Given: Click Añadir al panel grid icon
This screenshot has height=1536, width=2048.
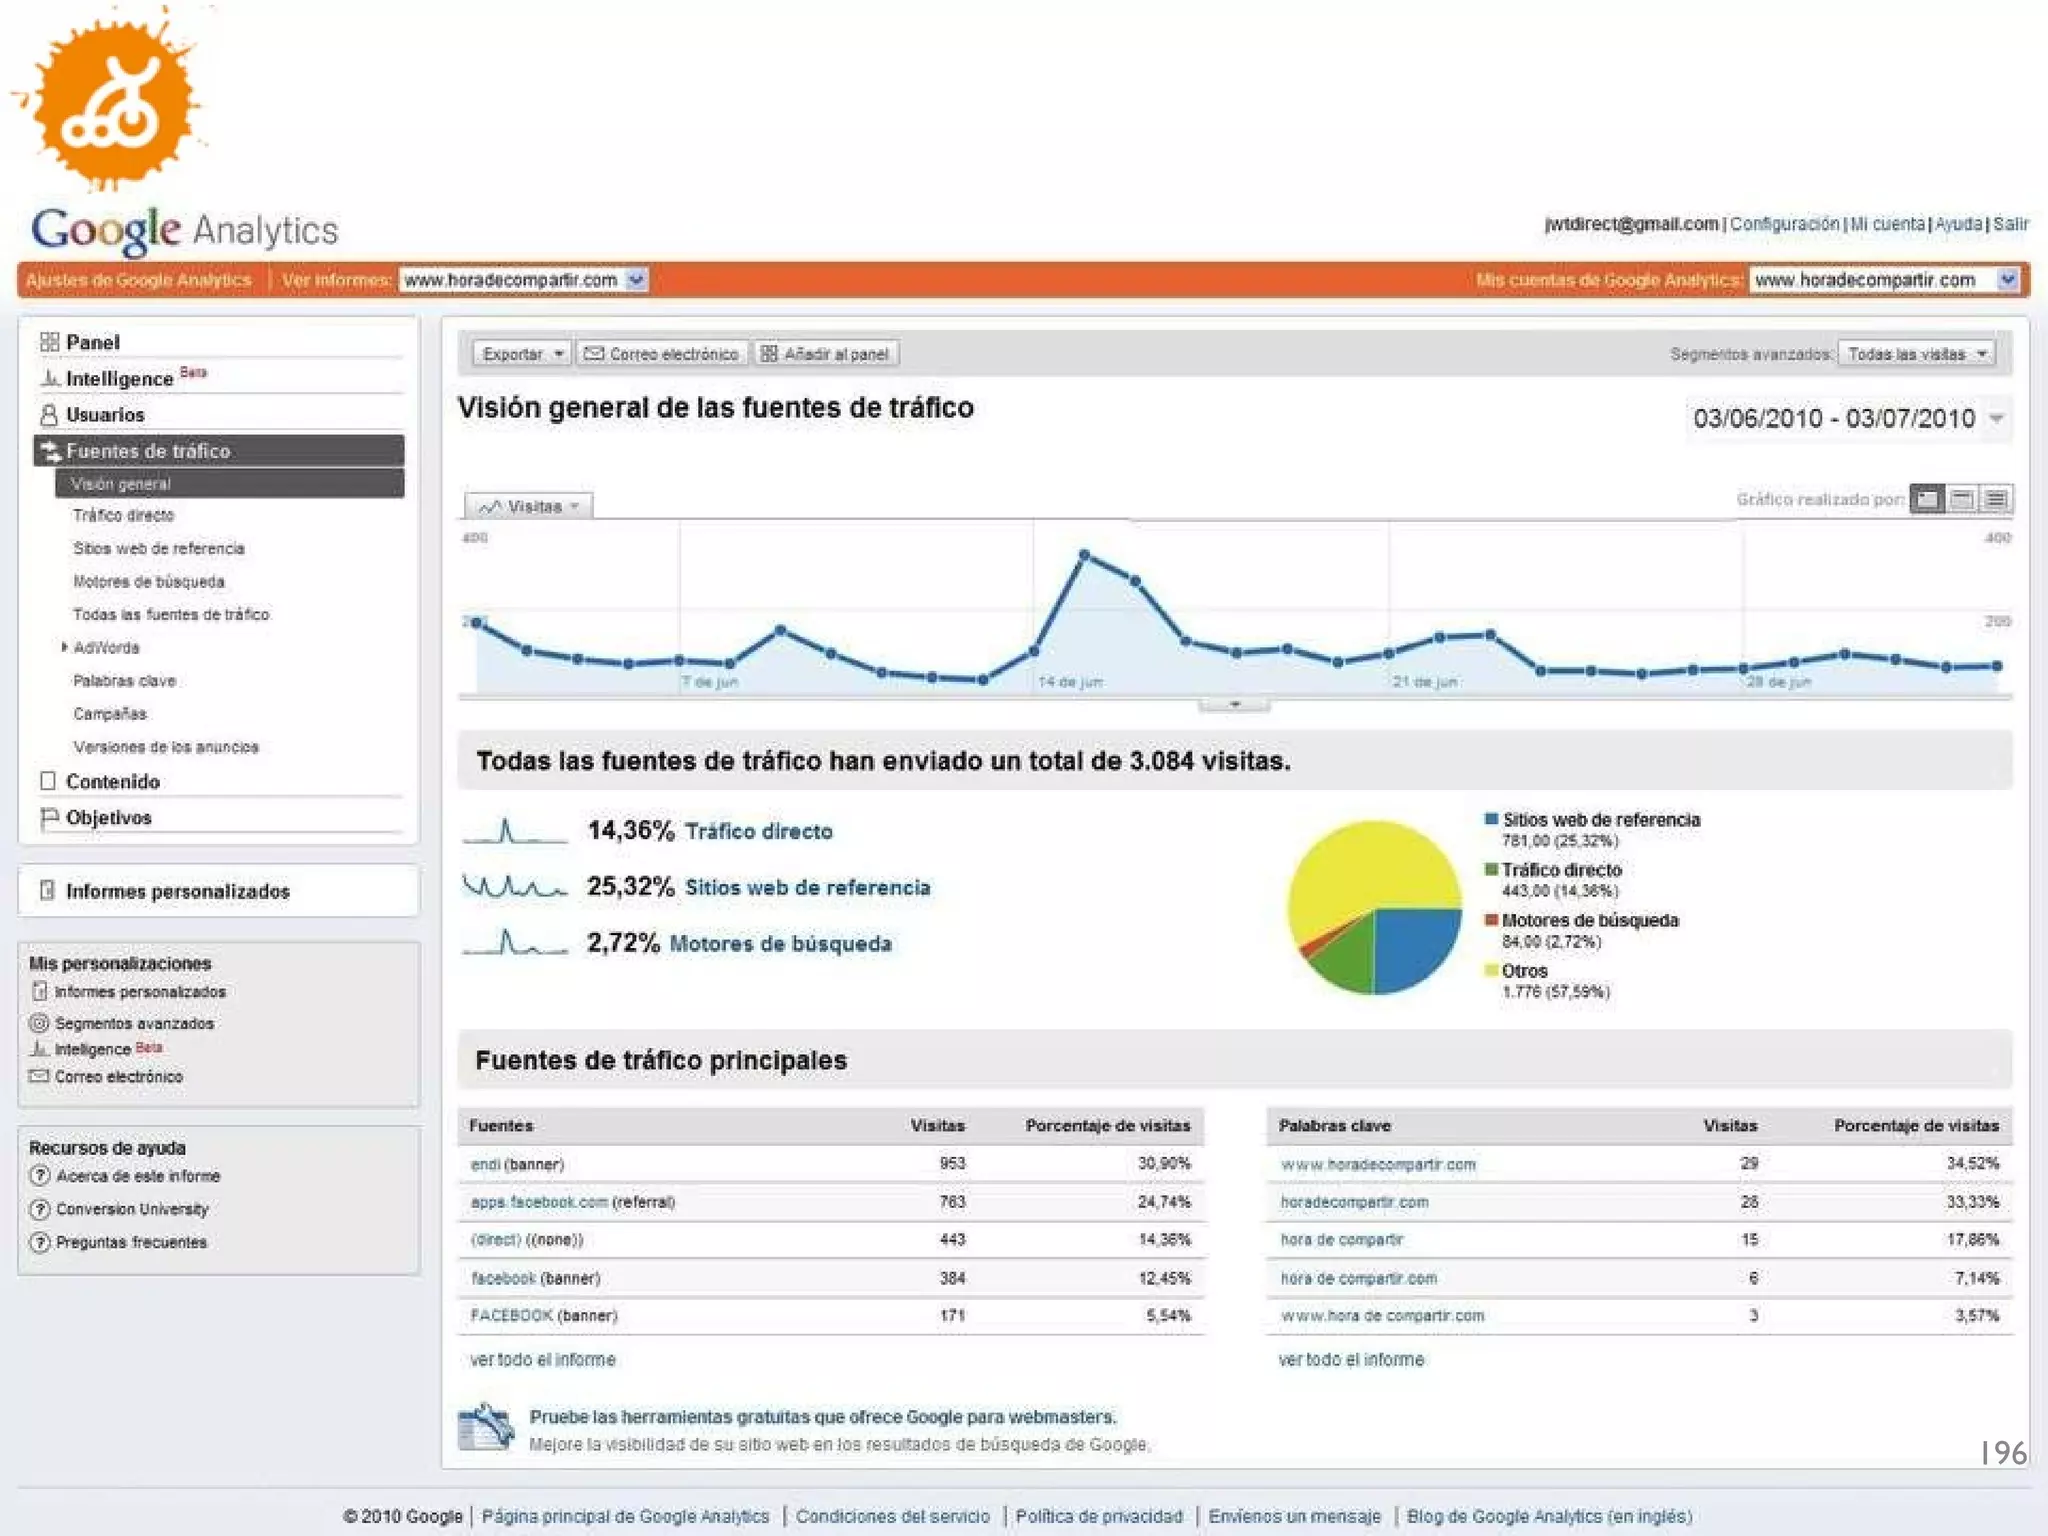Looking at the screenshot, I should (769, 354).
